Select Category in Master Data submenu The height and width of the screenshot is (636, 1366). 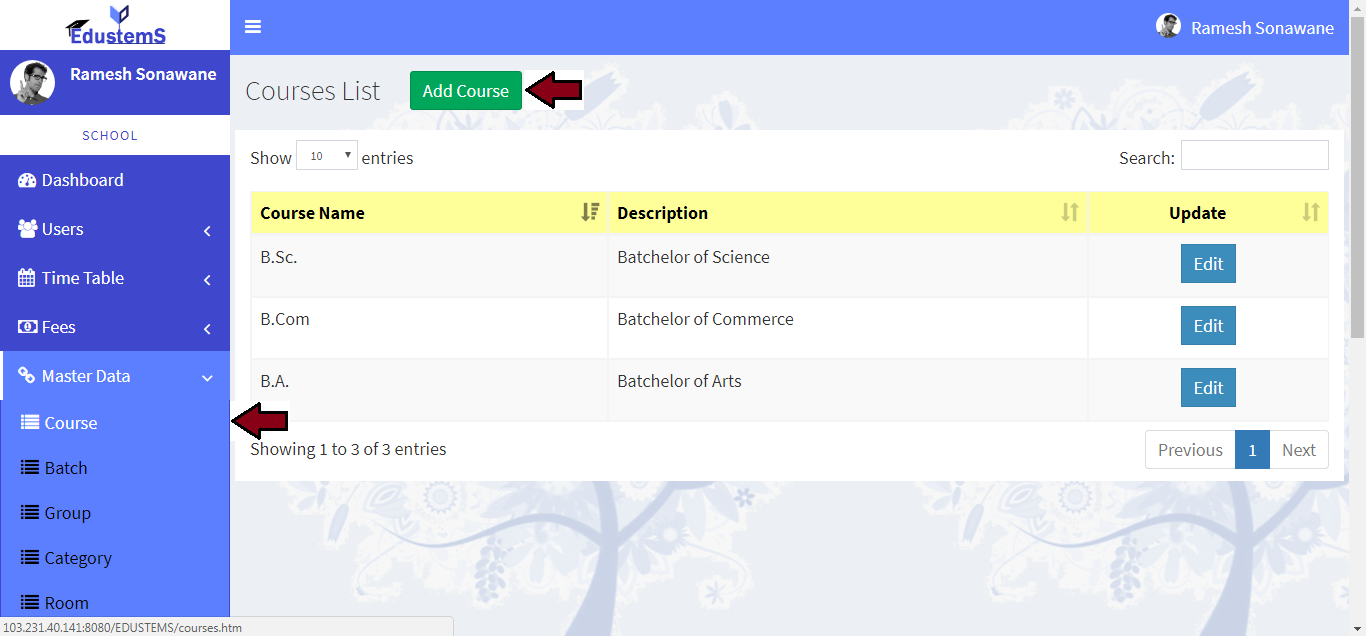coord(78,558)
